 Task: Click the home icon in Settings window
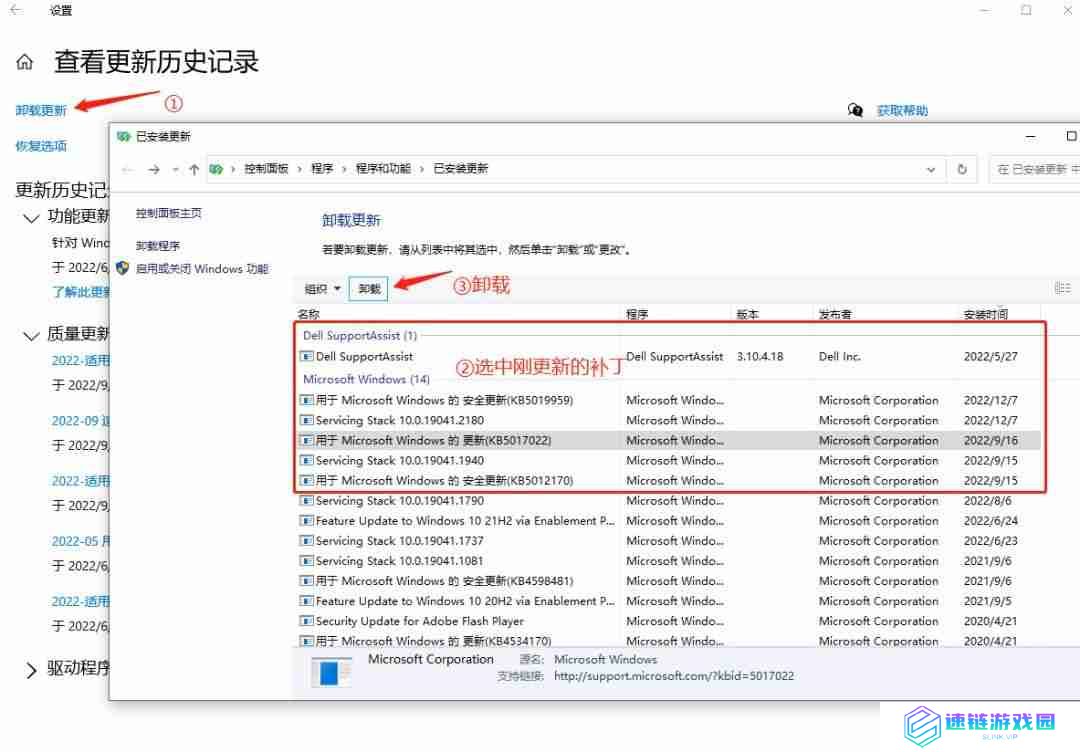[25, 63]
